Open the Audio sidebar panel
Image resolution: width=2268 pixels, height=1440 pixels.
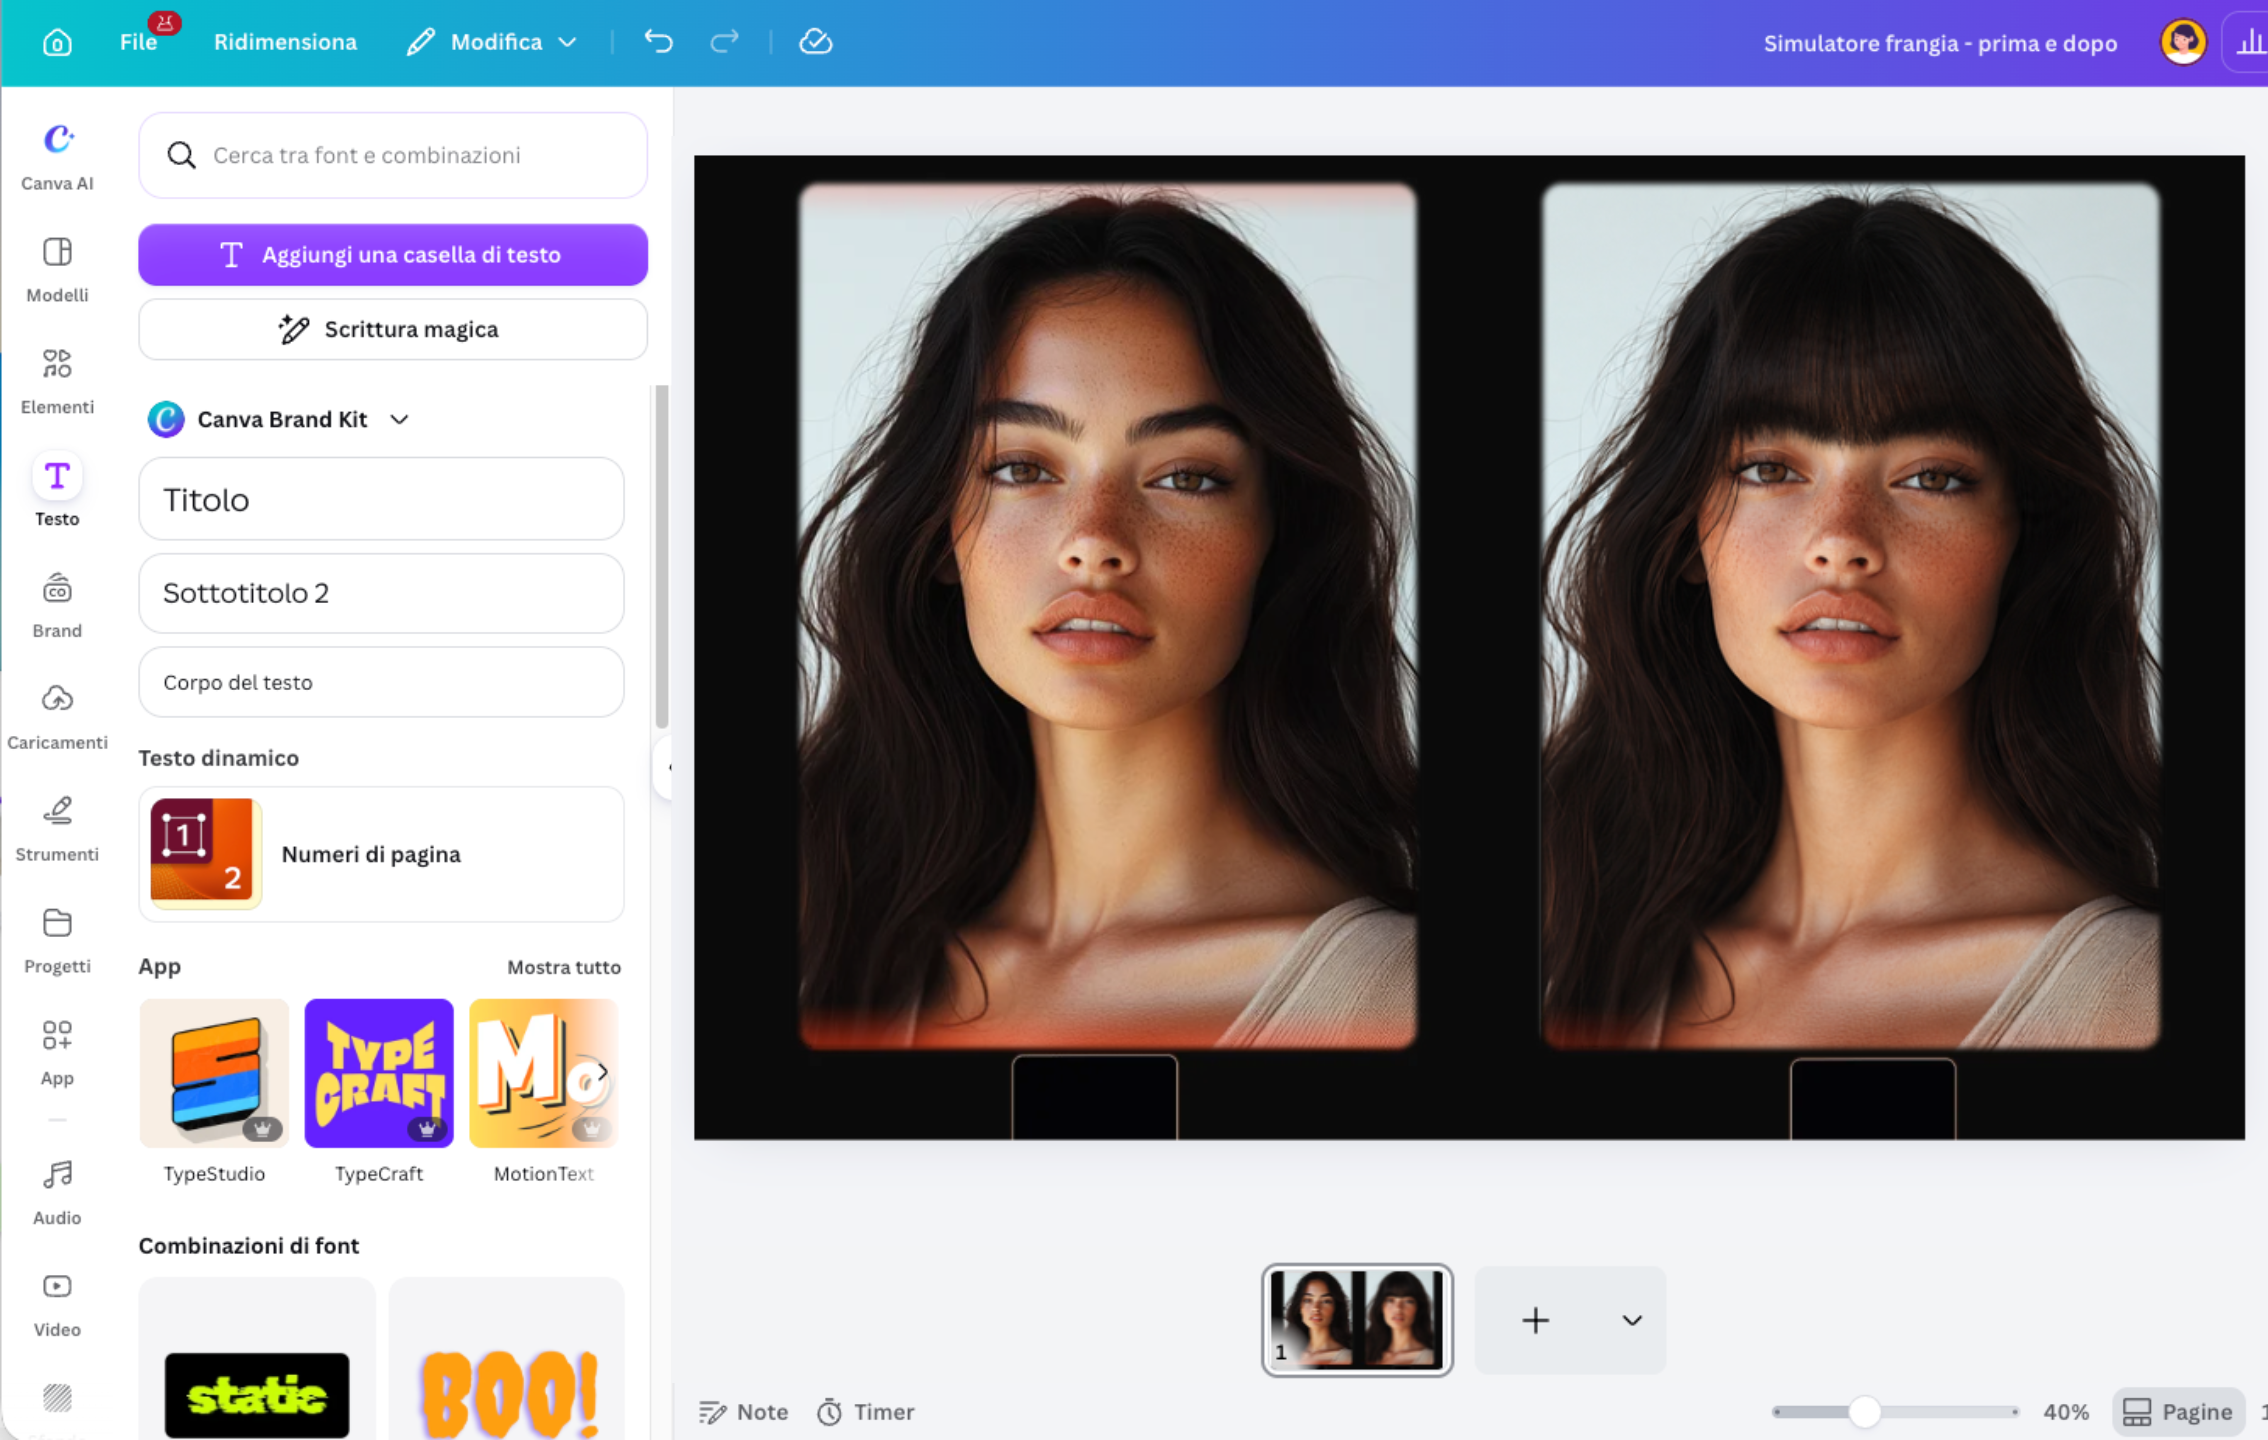click(57, 1192)
